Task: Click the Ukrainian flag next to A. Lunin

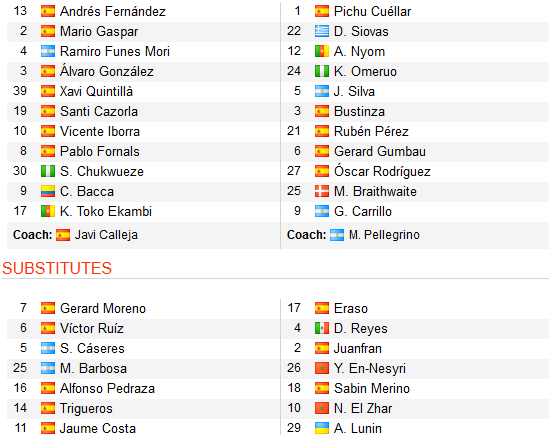Action: click(322, 428)
